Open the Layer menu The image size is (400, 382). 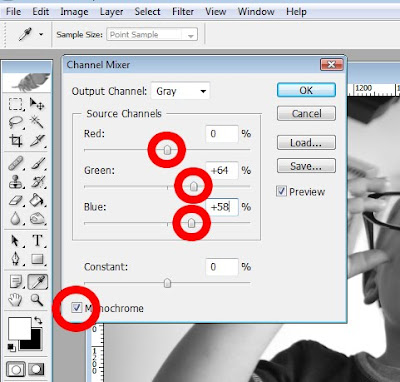coord(111,12)
